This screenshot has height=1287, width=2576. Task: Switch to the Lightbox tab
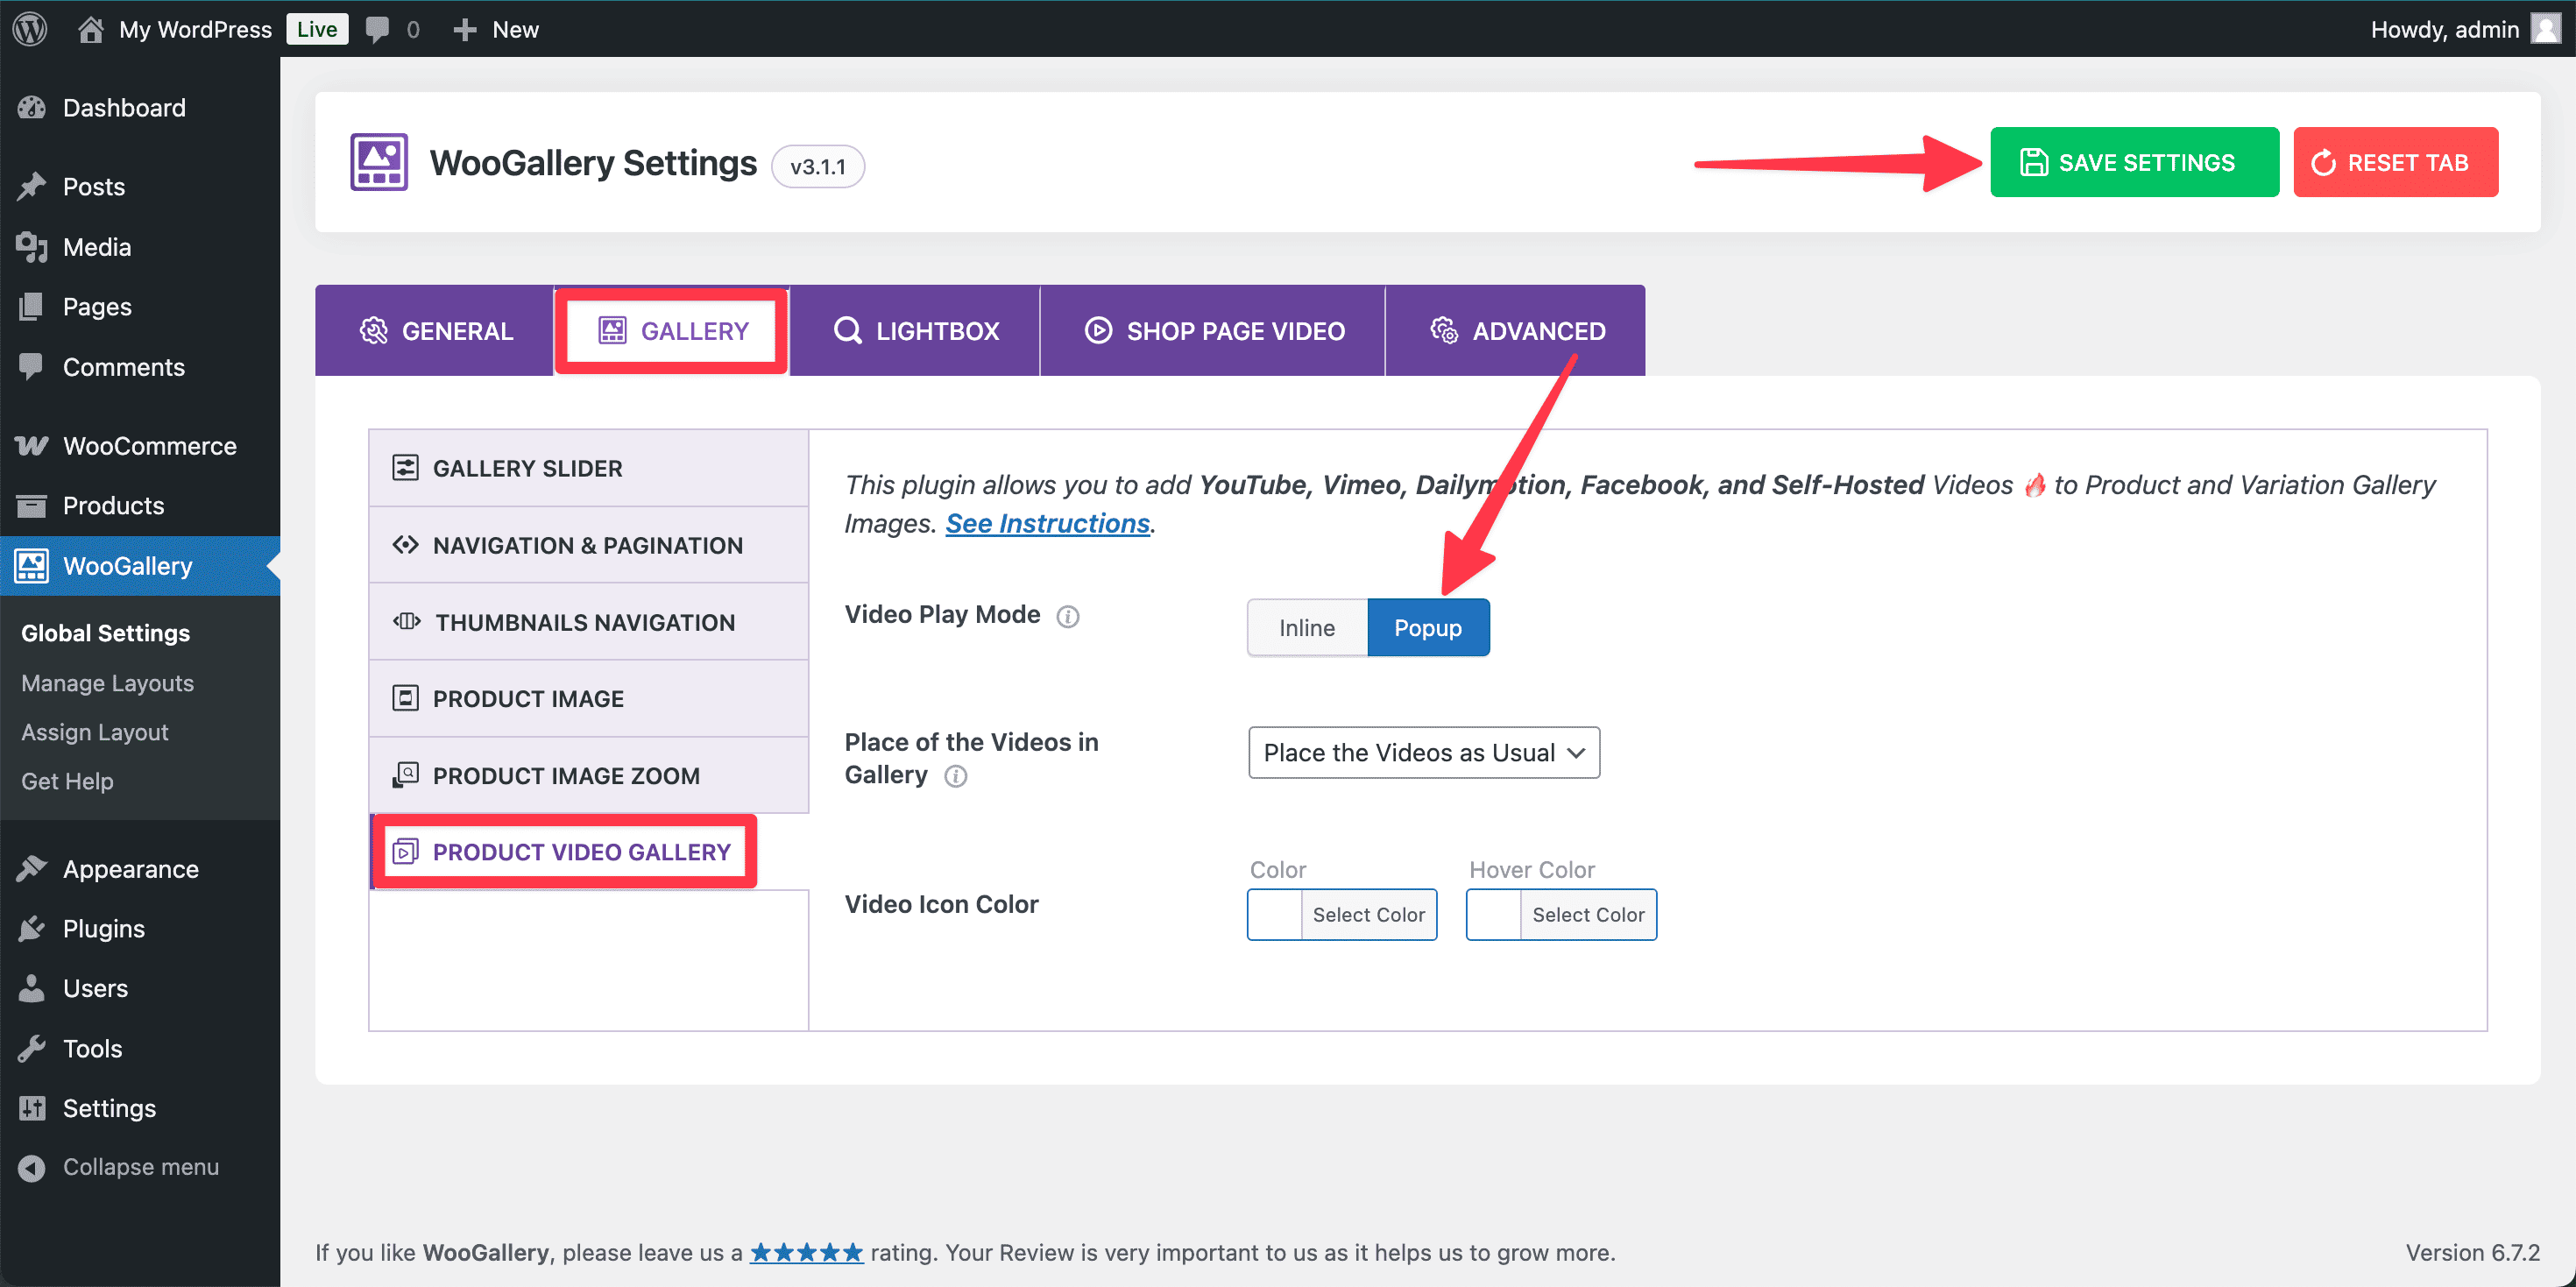[x=916, y=331]
